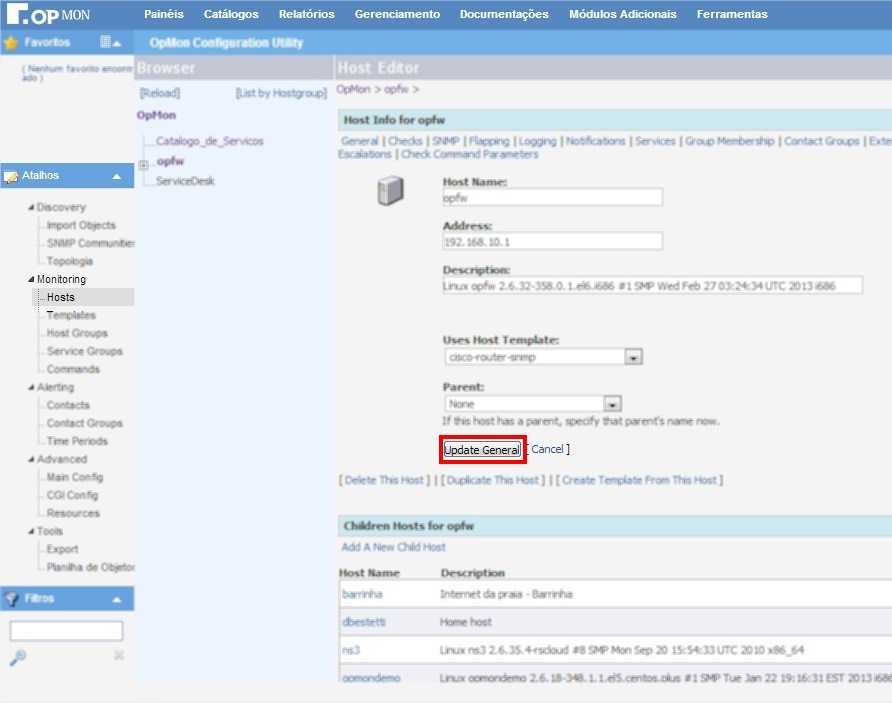The image size is (892, 703).
Task: Select Host Groups in Monitoring tree
Action: click(76, 333)
